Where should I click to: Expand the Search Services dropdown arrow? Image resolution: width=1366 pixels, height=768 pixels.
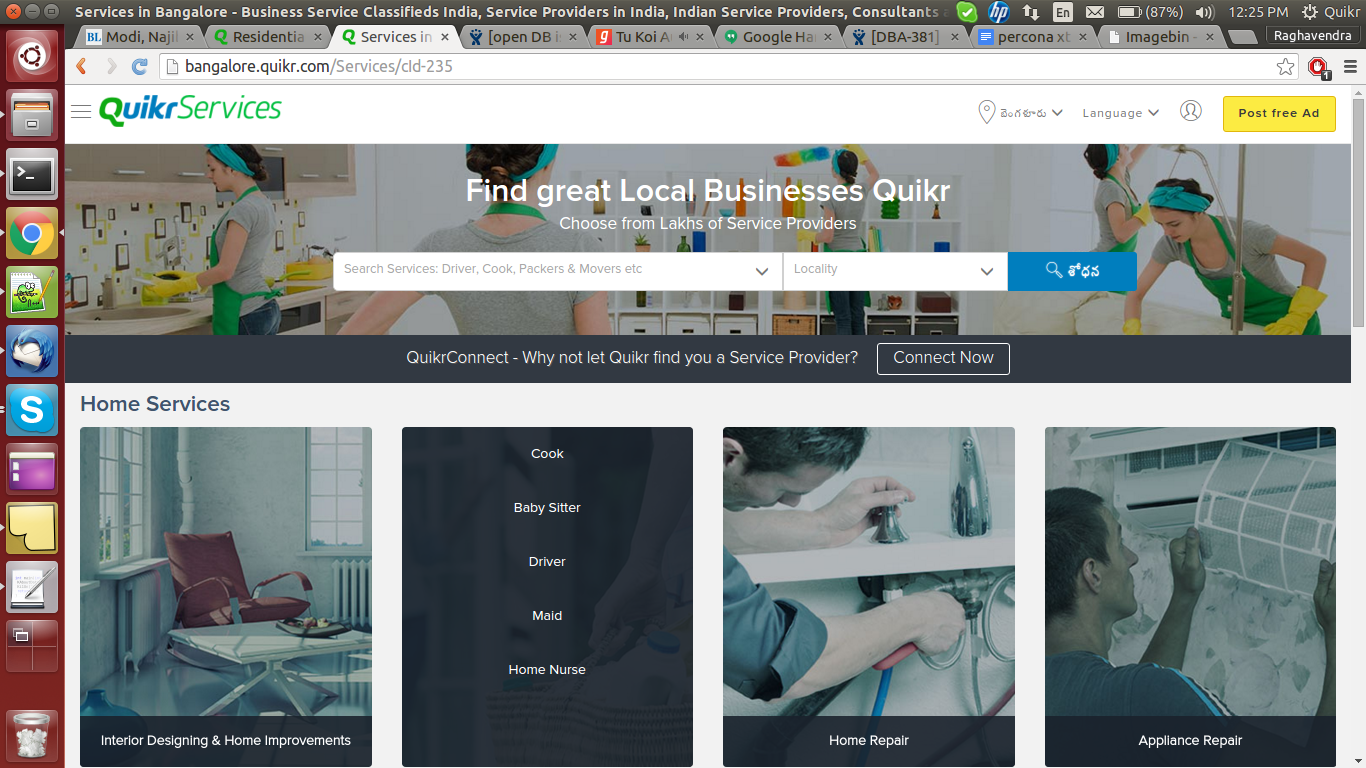tap(762, 271)
